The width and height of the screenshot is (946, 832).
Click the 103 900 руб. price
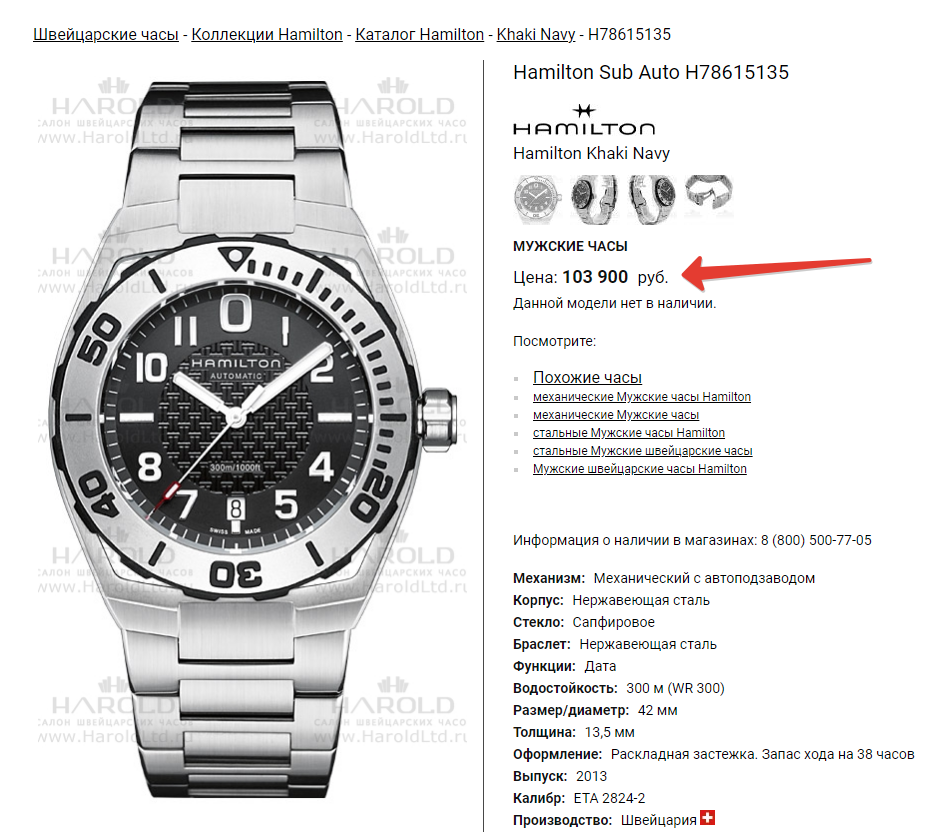615,277
